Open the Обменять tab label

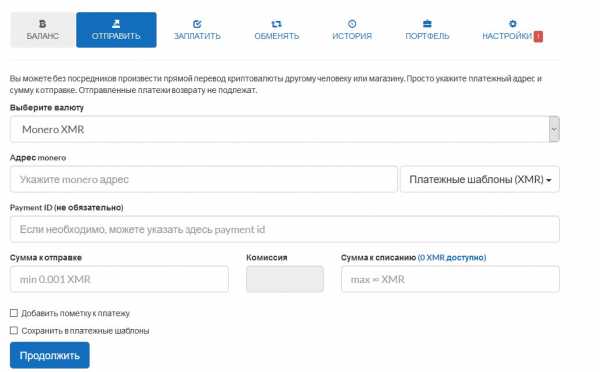coord(276,36)
